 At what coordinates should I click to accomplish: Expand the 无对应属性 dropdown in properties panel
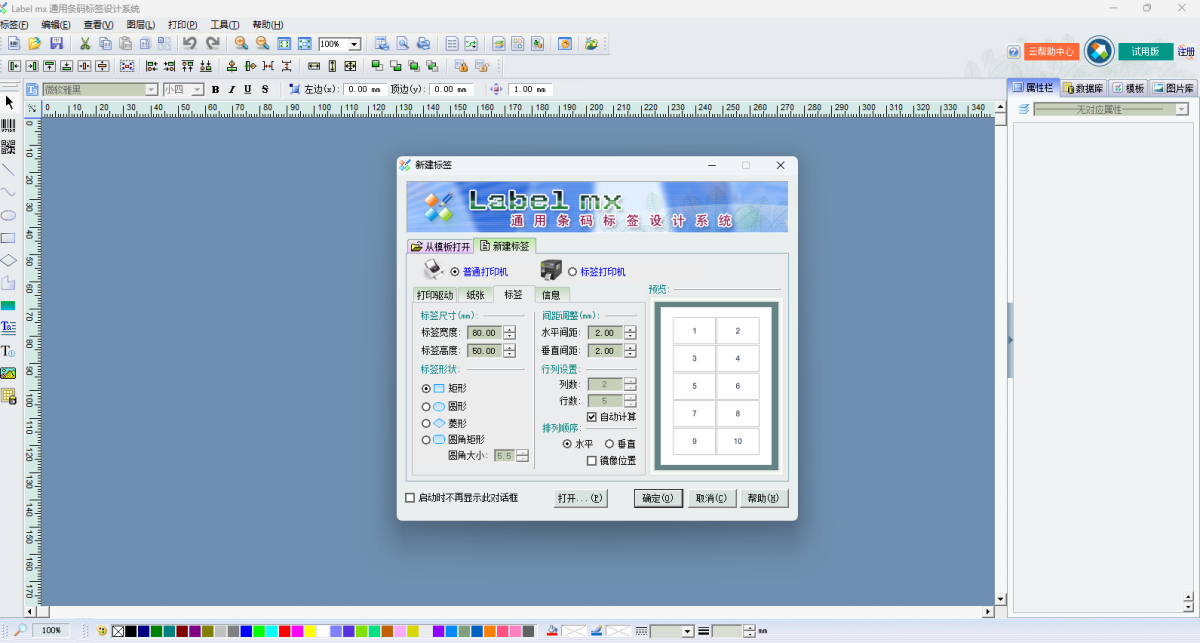coord(1181,109)
